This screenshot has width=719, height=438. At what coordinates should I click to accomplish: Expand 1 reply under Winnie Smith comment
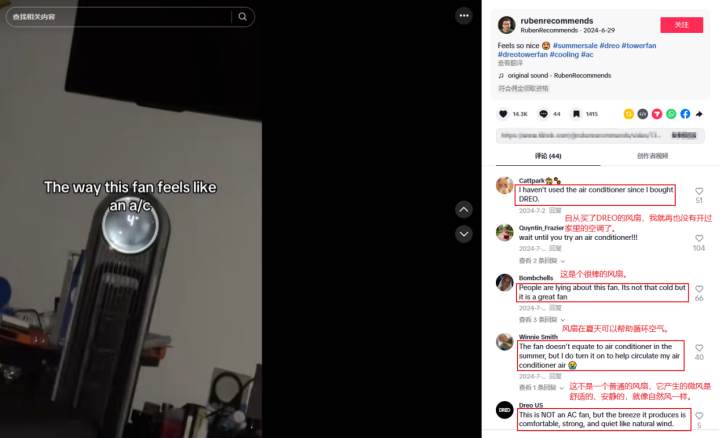click(x=542, y=388)
